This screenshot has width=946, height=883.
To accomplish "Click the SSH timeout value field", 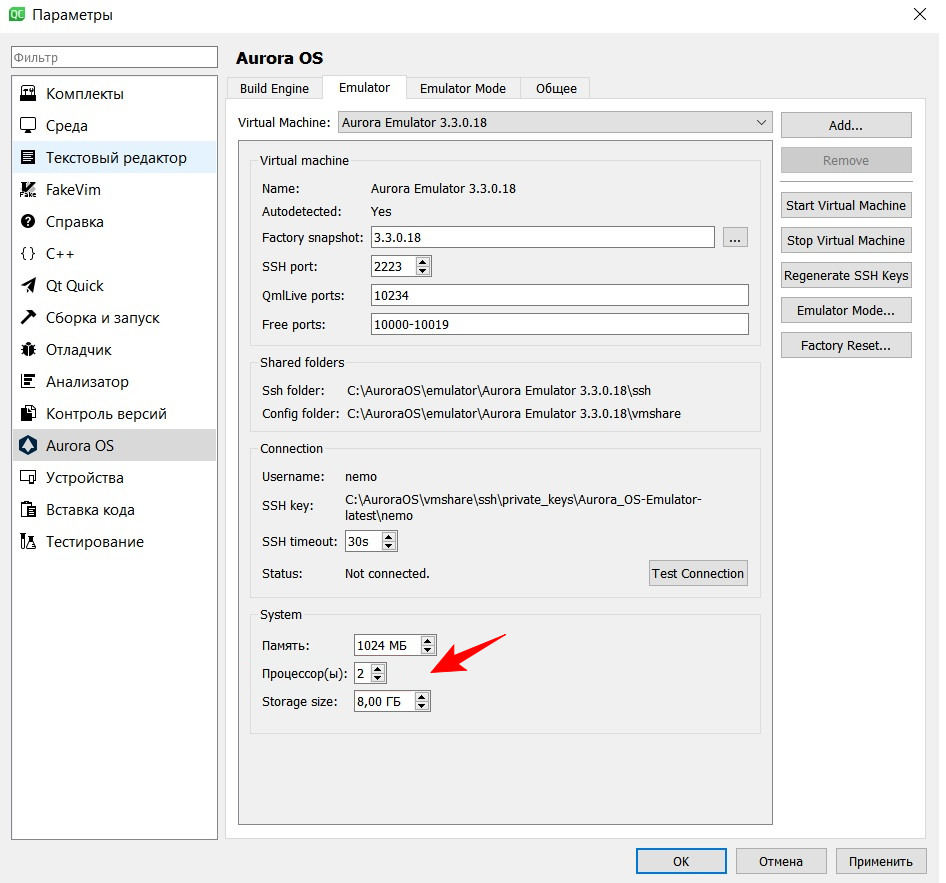I will (364, 542).
